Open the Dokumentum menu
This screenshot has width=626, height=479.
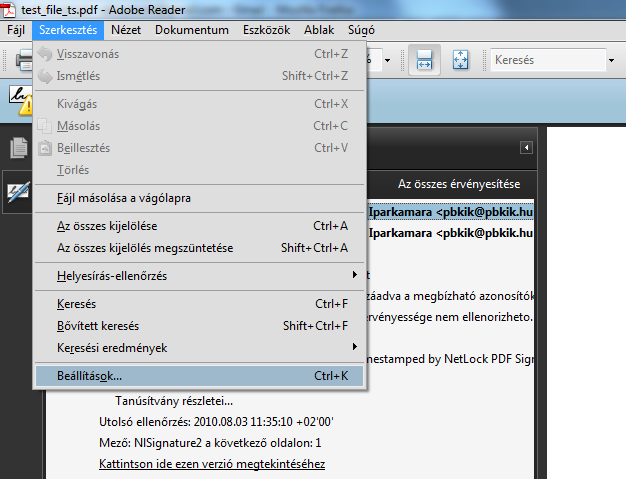[x=192, y=30]
